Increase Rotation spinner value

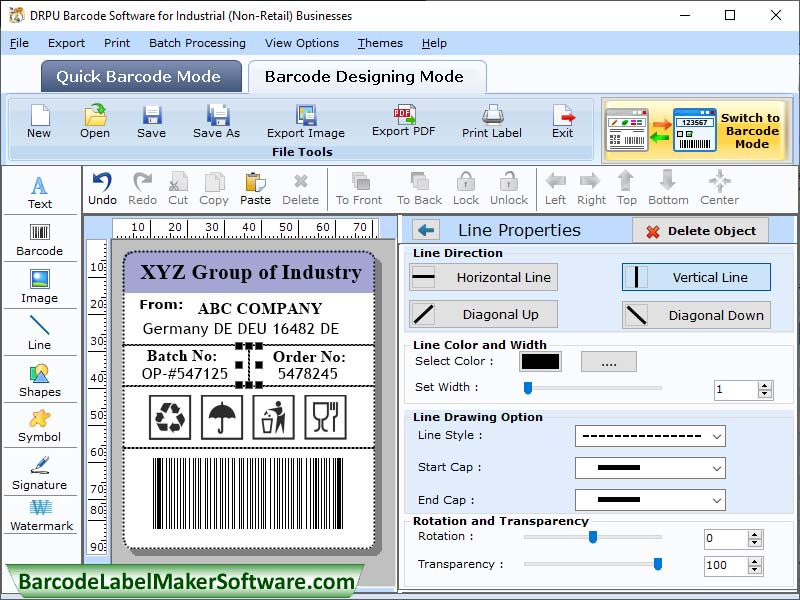coord(755,534)
